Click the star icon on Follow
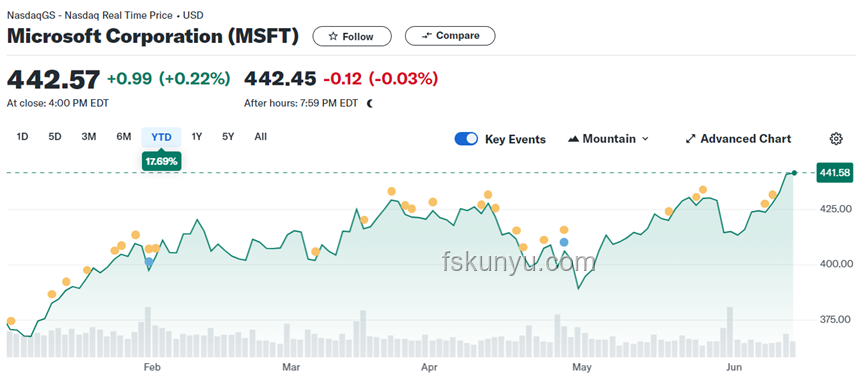 333,36
